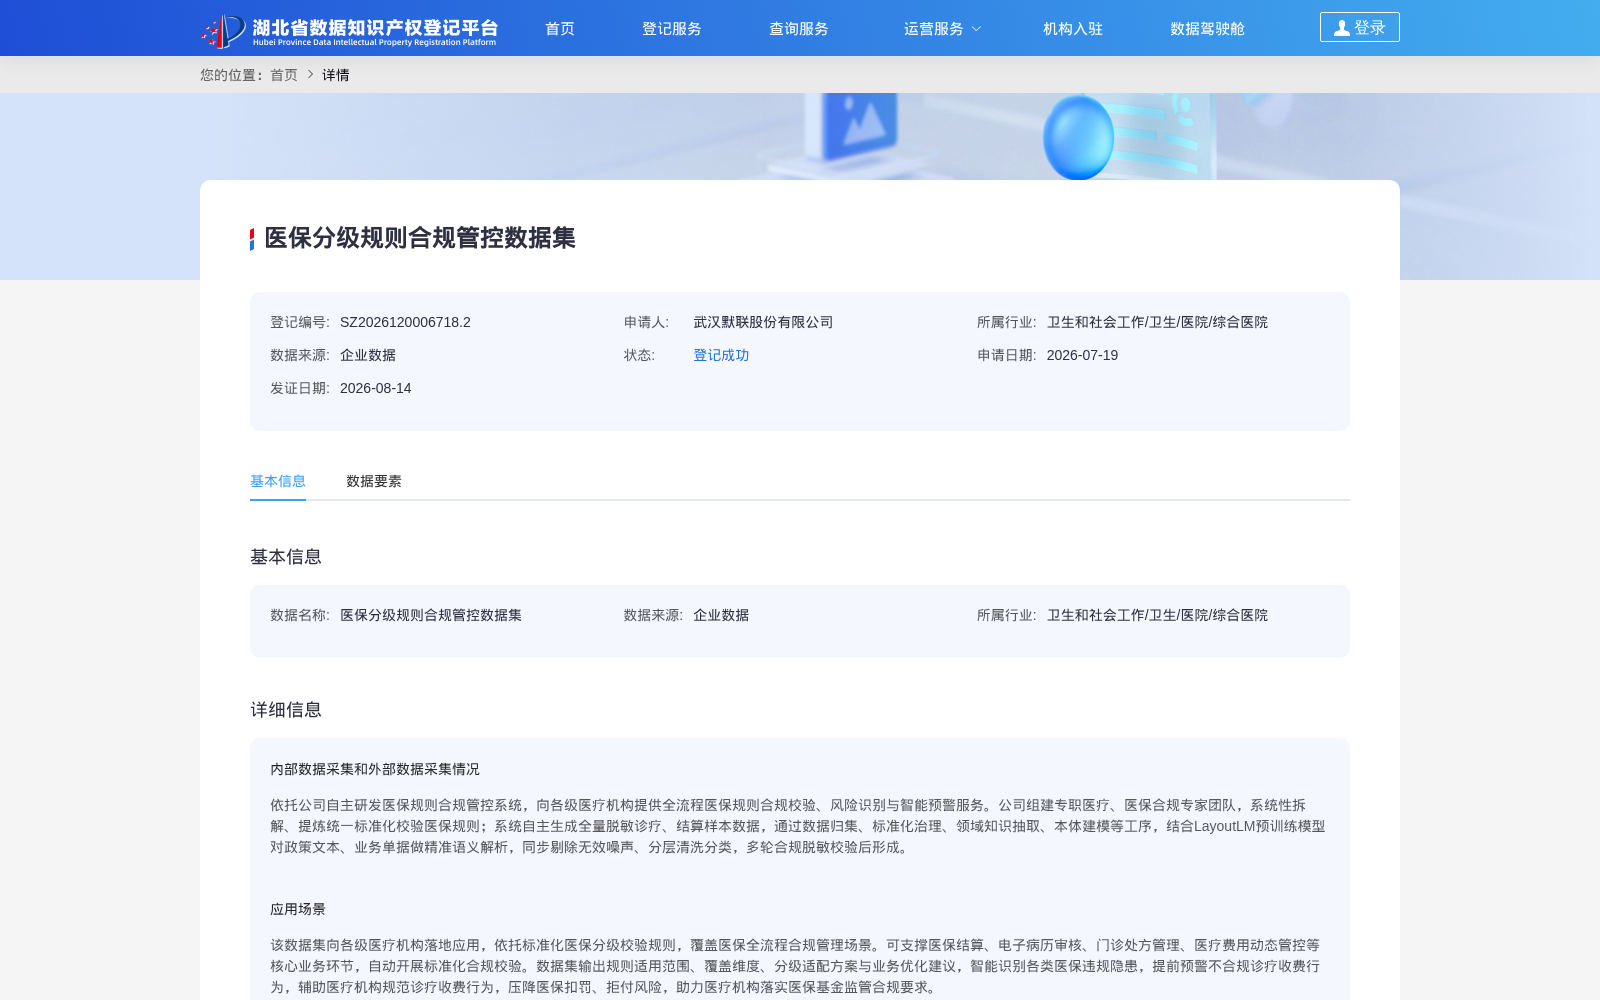The image size is (1600, 1000).
Task: Open 数据驾驶舱 in navigation
Action: pos(1207,29)
